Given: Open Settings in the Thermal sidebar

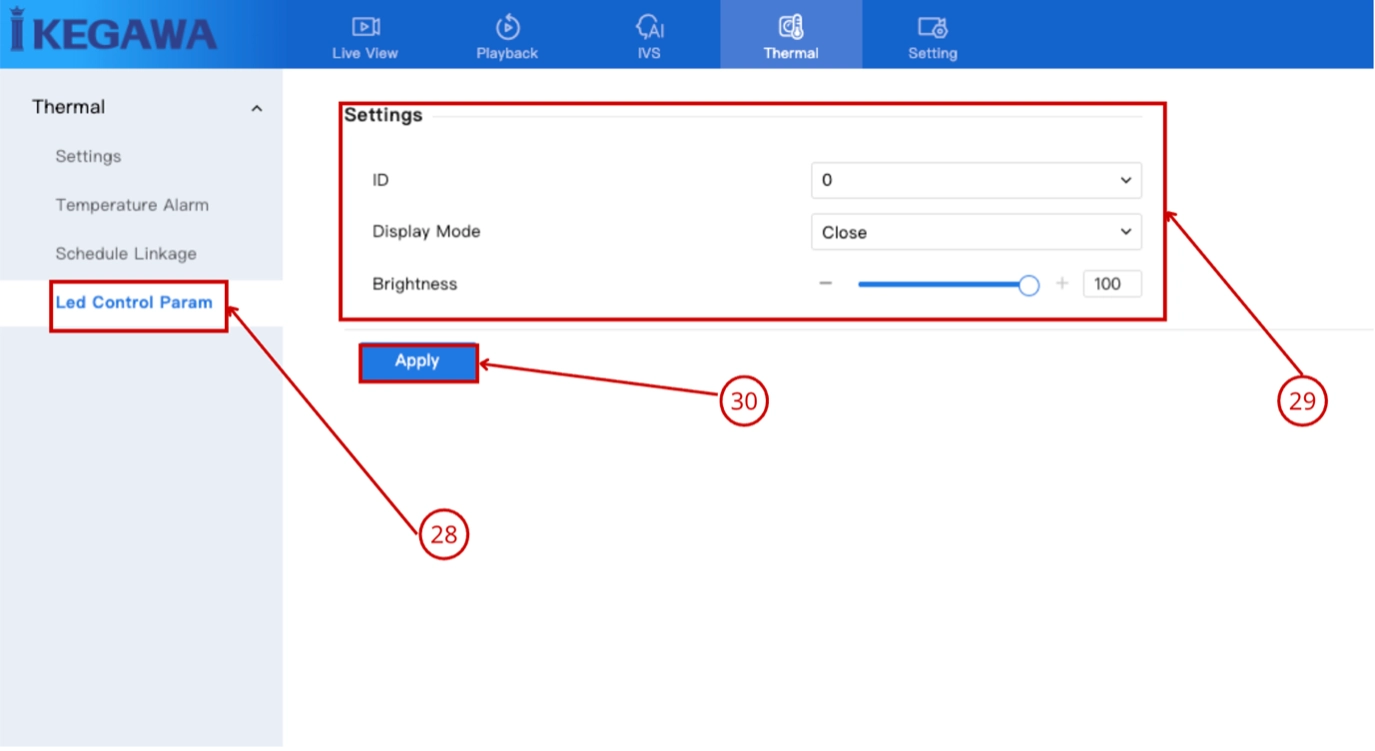Looking at the screenshot, I should 88,156.
